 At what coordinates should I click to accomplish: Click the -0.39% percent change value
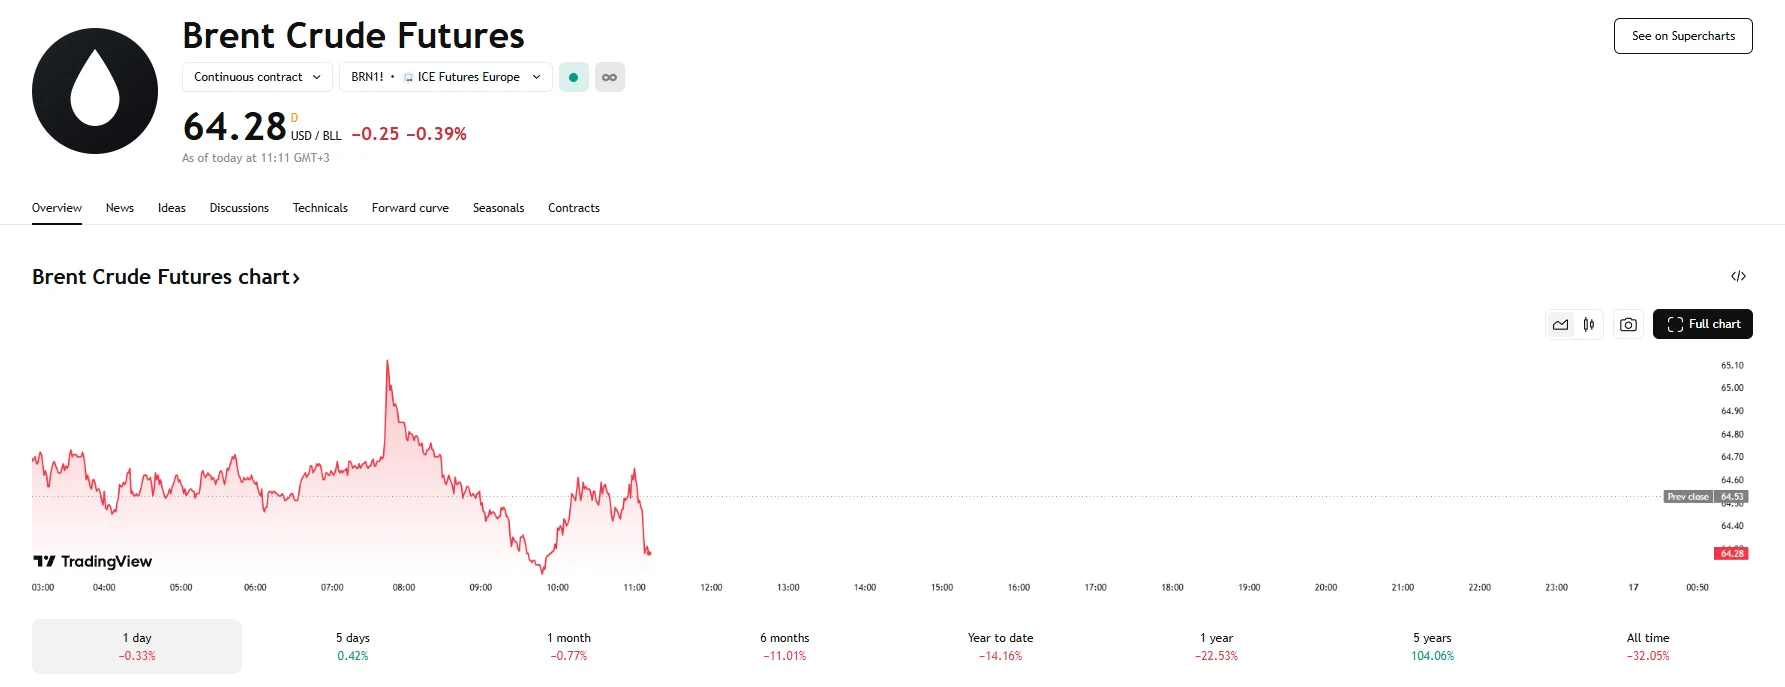pos(436,134)
